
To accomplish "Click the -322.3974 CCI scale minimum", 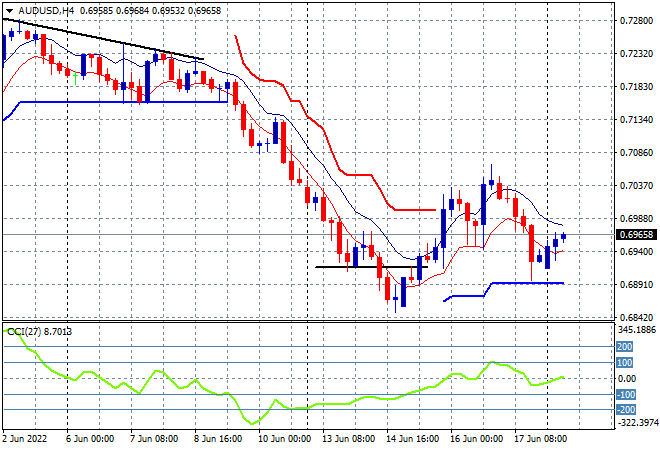I will pyautogui.click(x=637, y=422).
